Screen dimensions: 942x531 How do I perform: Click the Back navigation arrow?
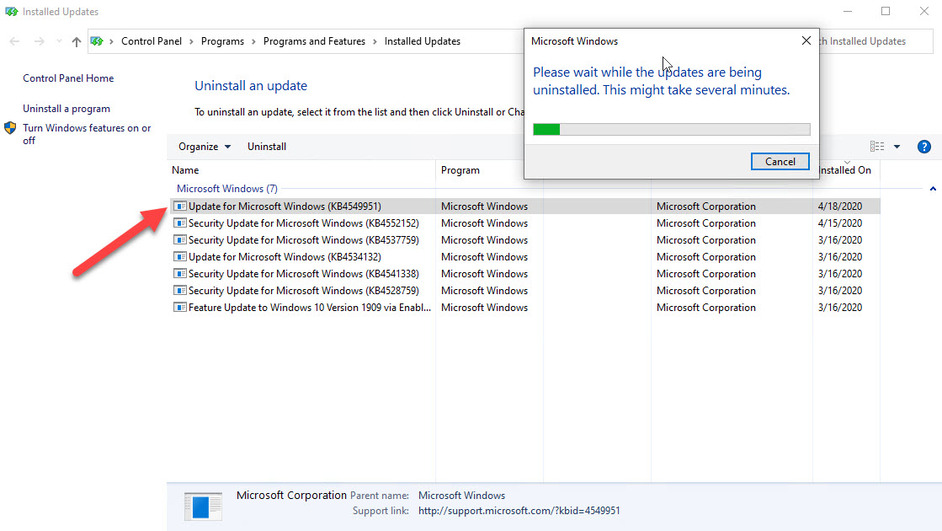[14, 41]
